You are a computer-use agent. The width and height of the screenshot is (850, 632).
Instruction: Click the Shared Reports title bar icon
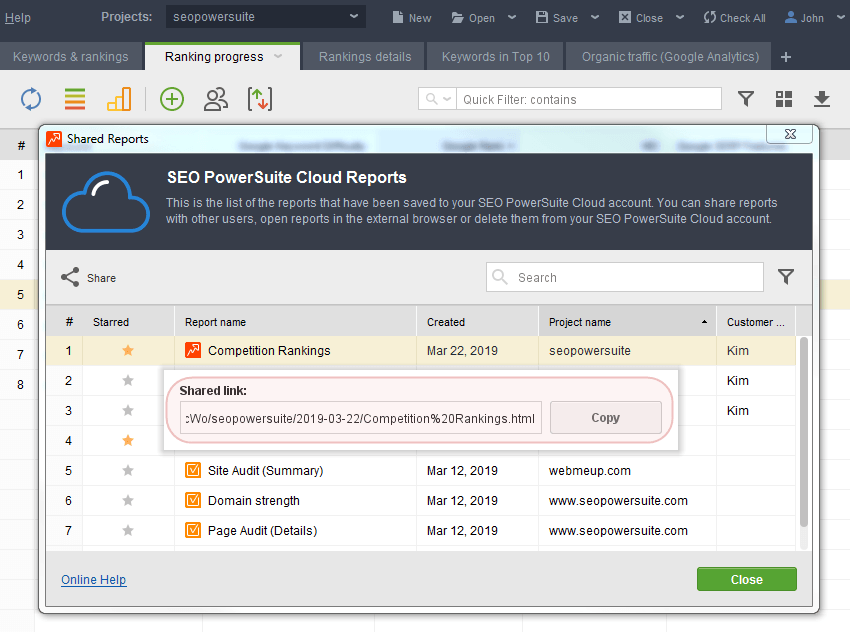coord(54,139)
